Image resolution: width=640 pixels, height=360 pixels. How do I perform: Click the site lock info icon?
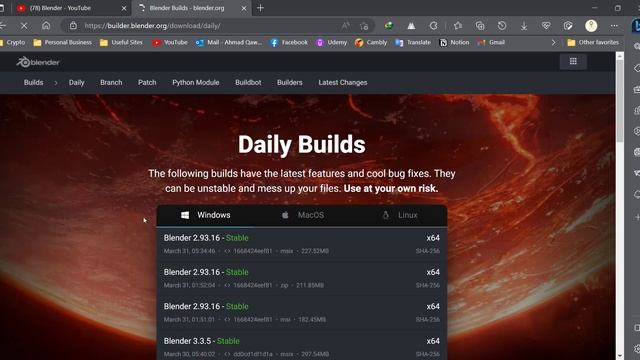coord(73,26)
